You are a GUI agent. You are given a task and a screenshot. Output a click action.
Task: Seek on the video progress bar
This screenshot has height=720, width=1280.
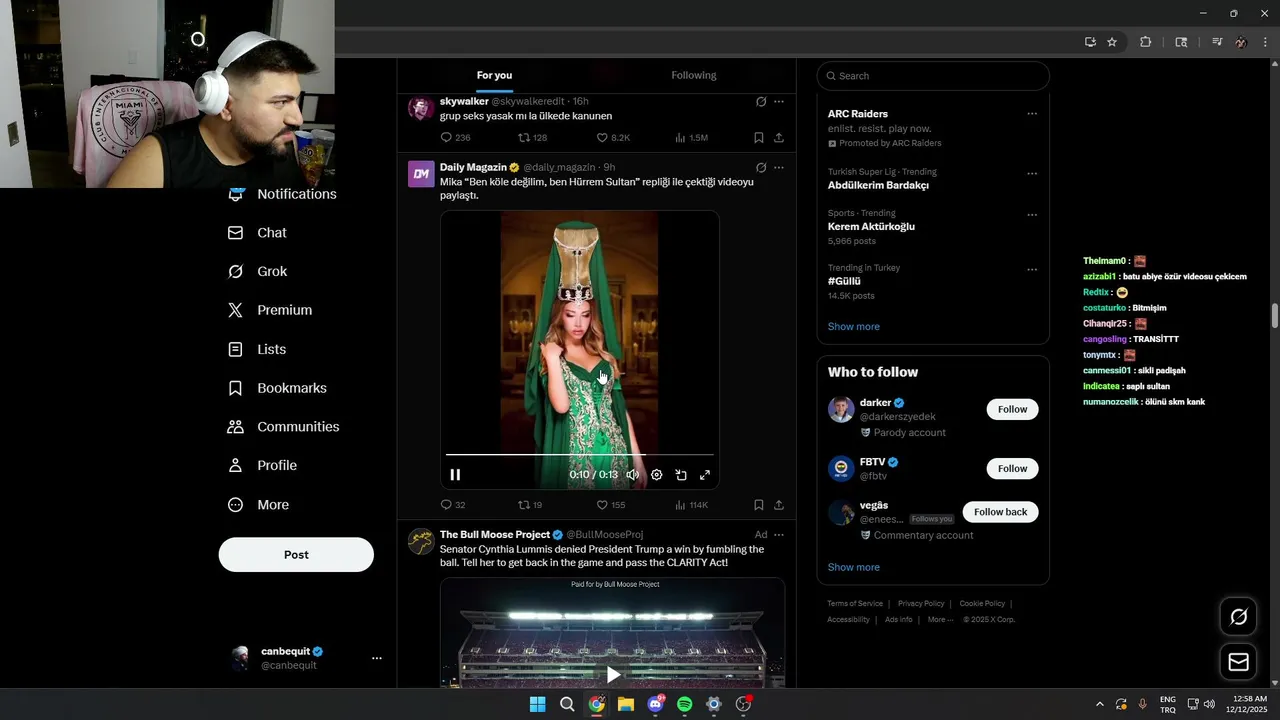pyautogui.click(x=580, y=455)
